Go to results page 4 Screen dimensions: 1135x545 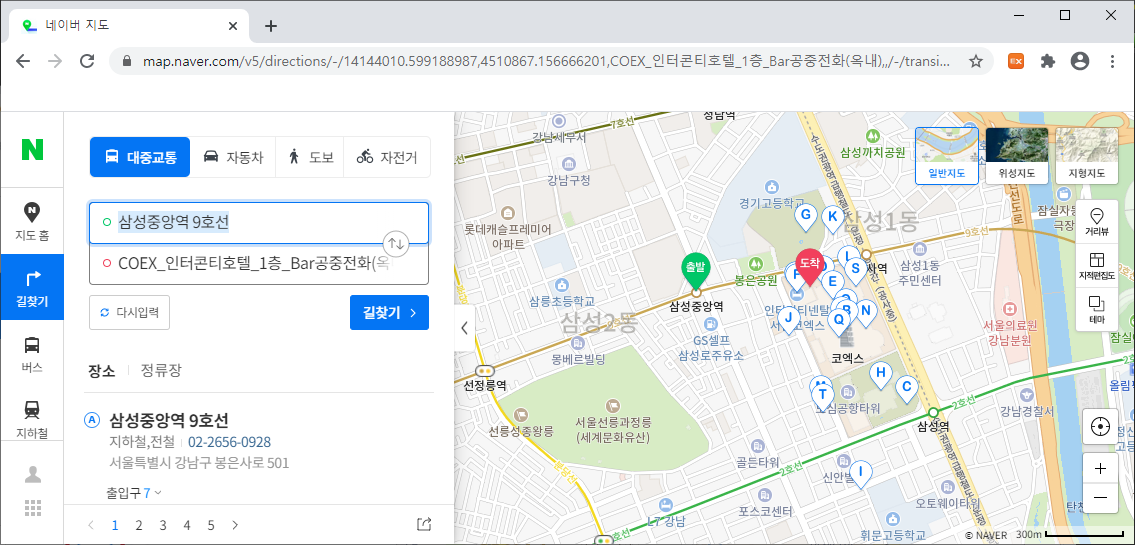187,525
